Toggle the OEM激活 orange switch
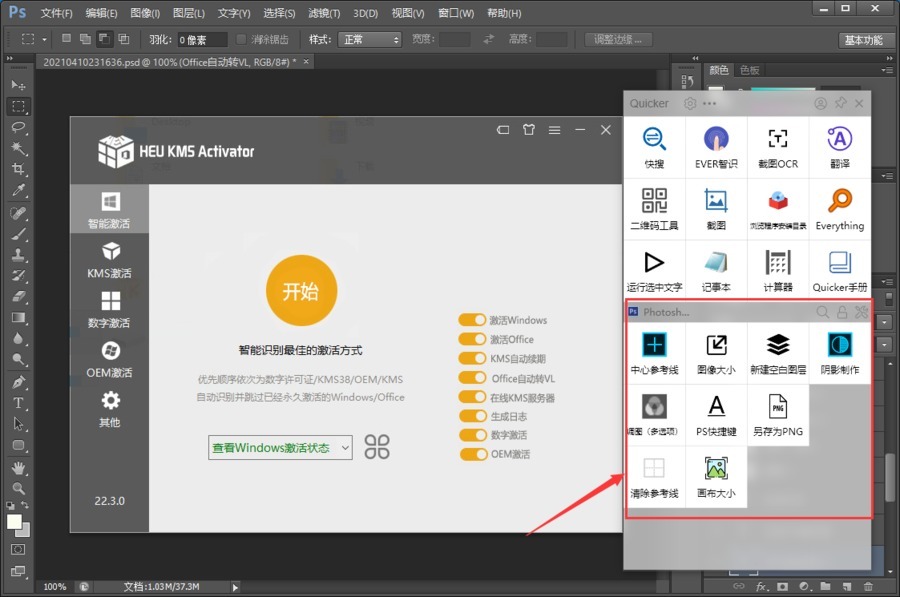The width and height of the screenshot is (900, 597). click(472, 454)
